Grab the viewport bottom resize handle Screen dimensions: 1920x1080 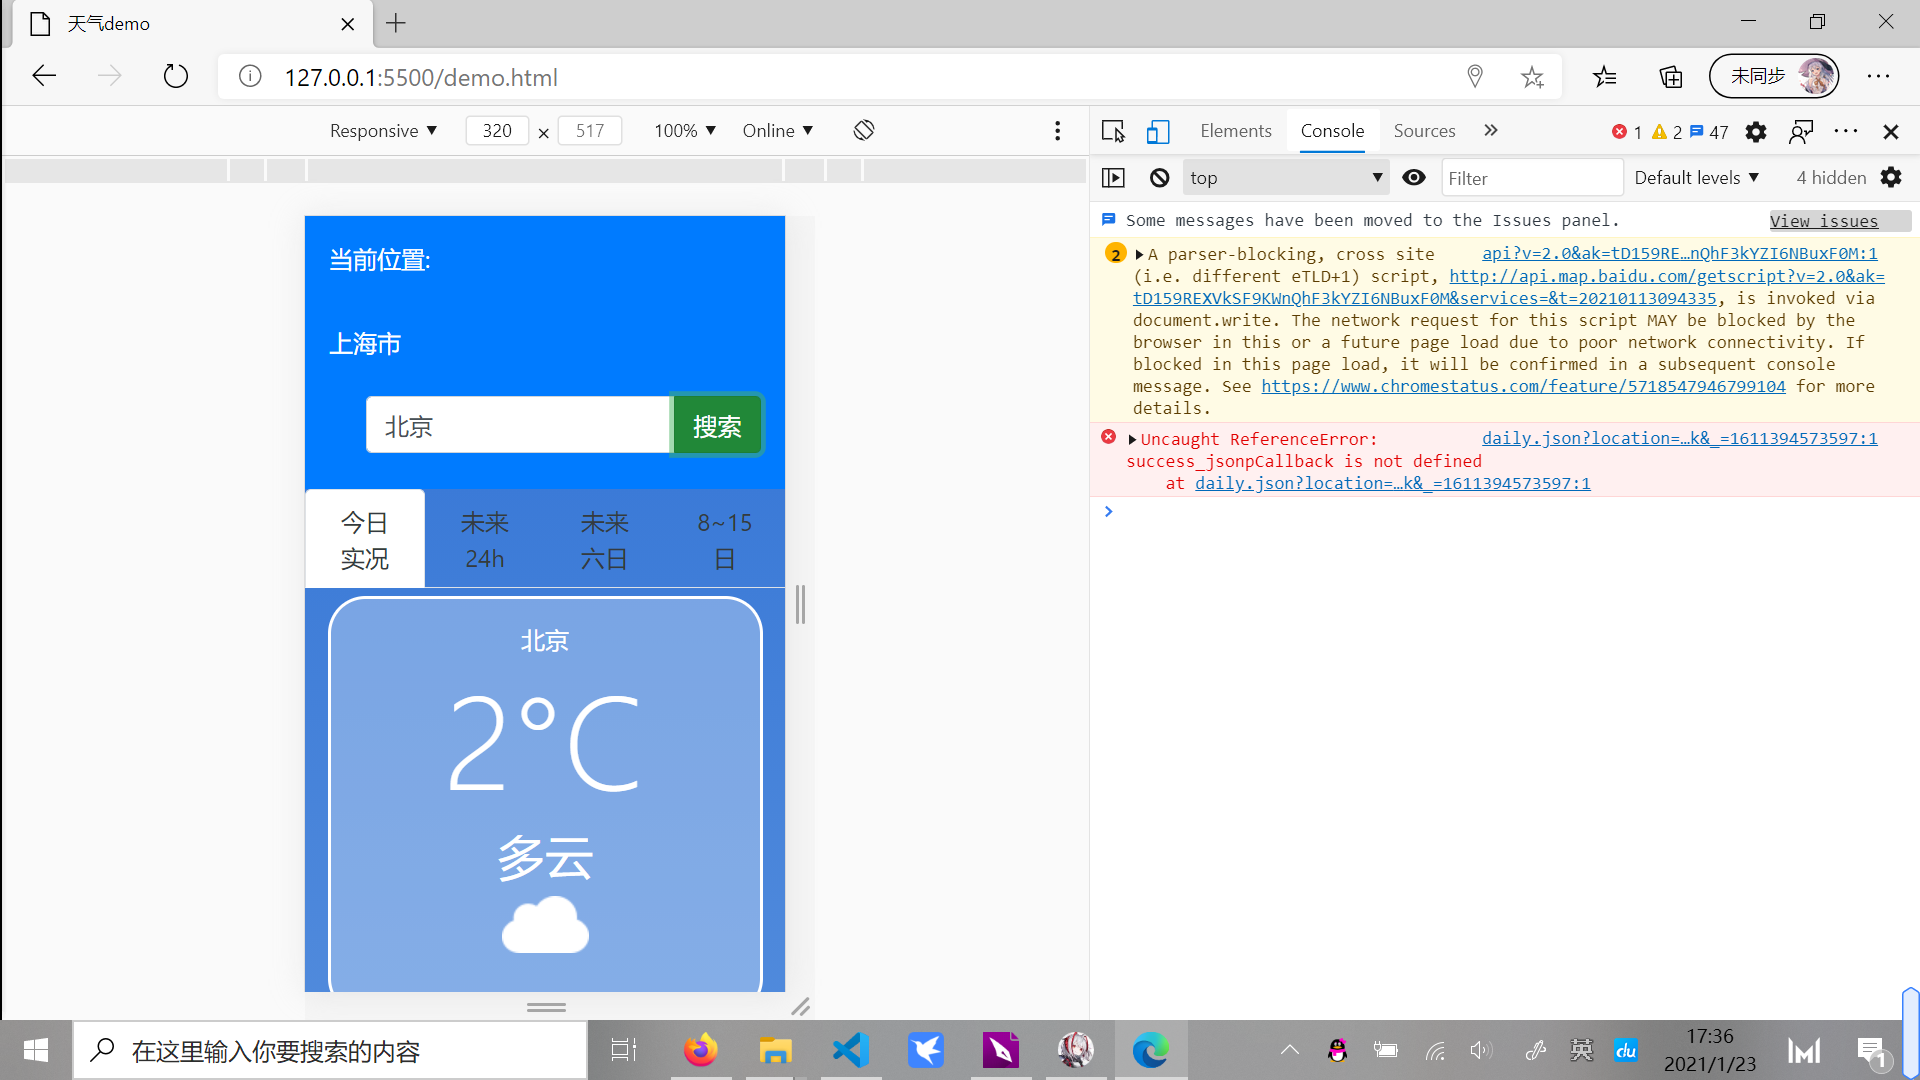tap(546, 1007)
